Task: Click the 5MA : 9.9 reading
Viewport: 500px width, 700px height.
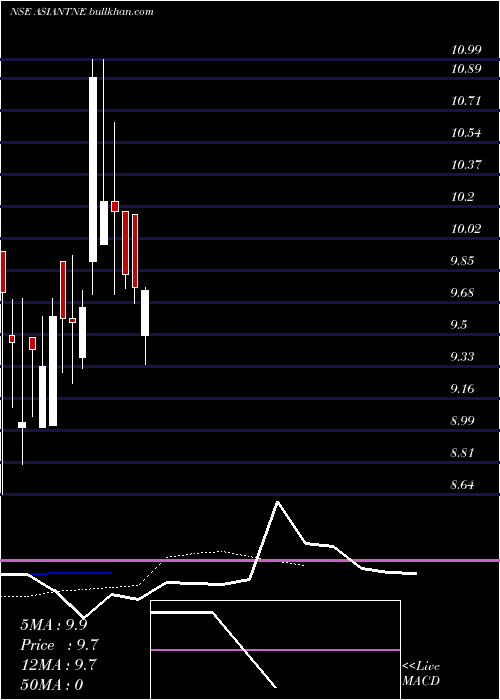Action: [54, 625]
